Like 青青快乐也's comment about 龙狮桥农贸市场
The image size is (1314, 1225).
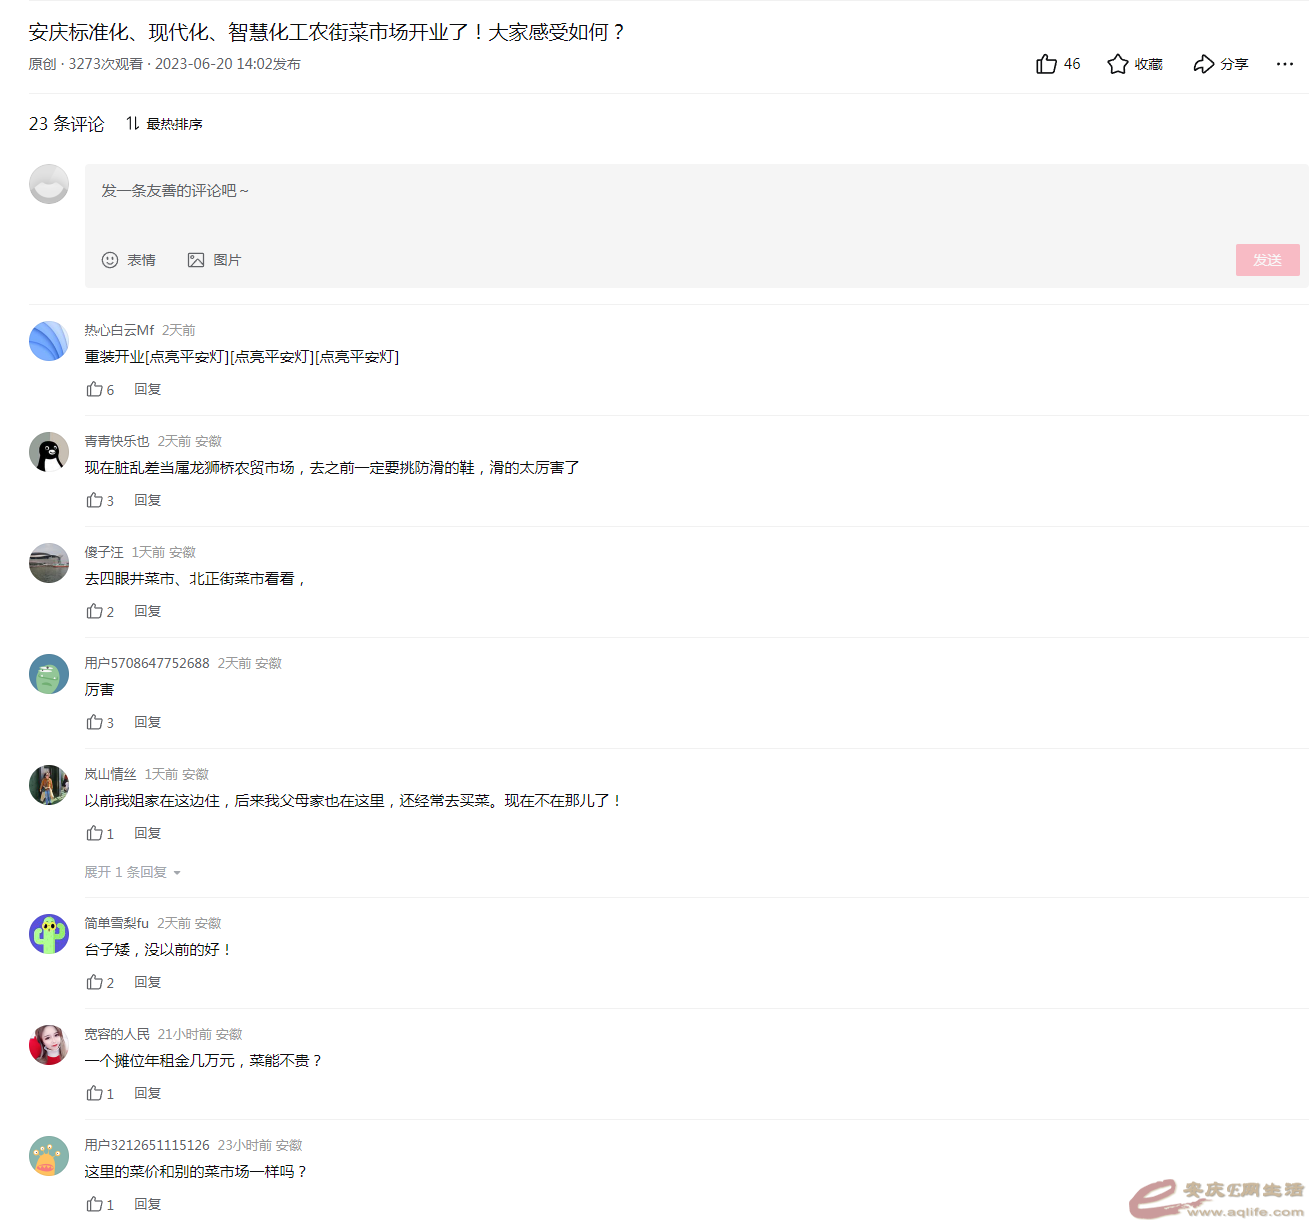(x=100, y=500)
